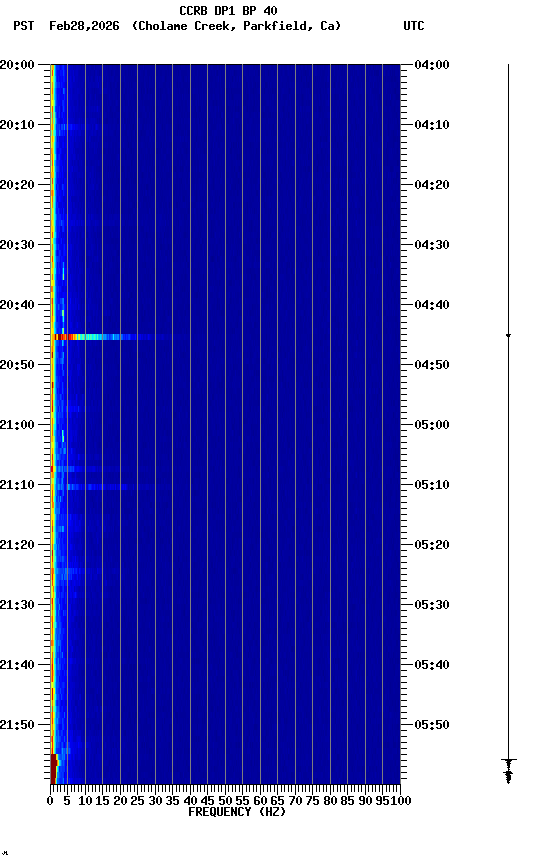Screen dimensions: 552x864
Task: Click the '04:00' UTC time label
Action: tap(432, 65)
